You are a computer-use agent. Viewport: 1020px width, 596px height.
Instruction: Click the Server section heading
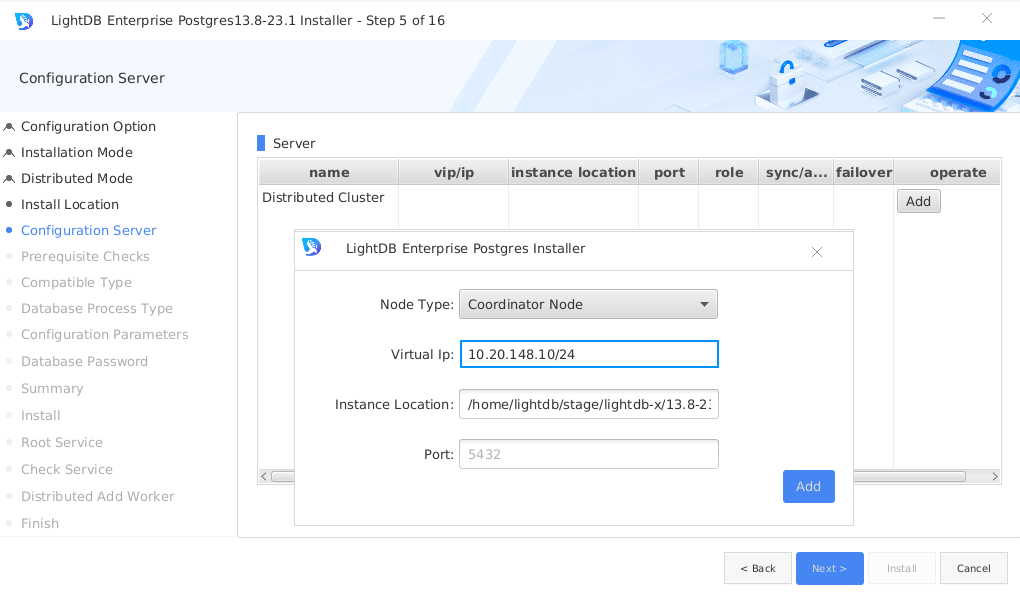(x=294, y=143)
